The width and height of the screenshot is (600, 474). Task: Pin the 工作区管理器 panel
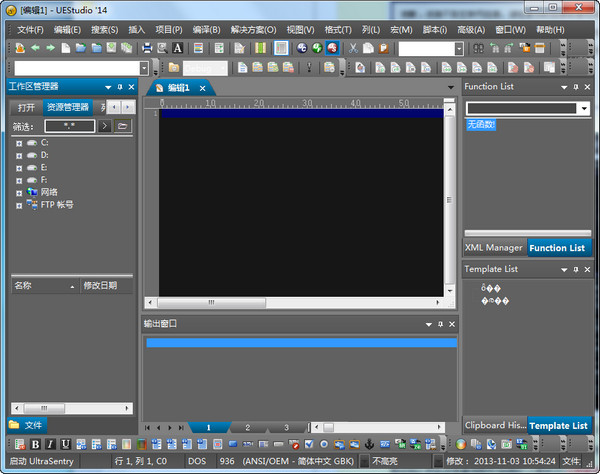(120, 87)
